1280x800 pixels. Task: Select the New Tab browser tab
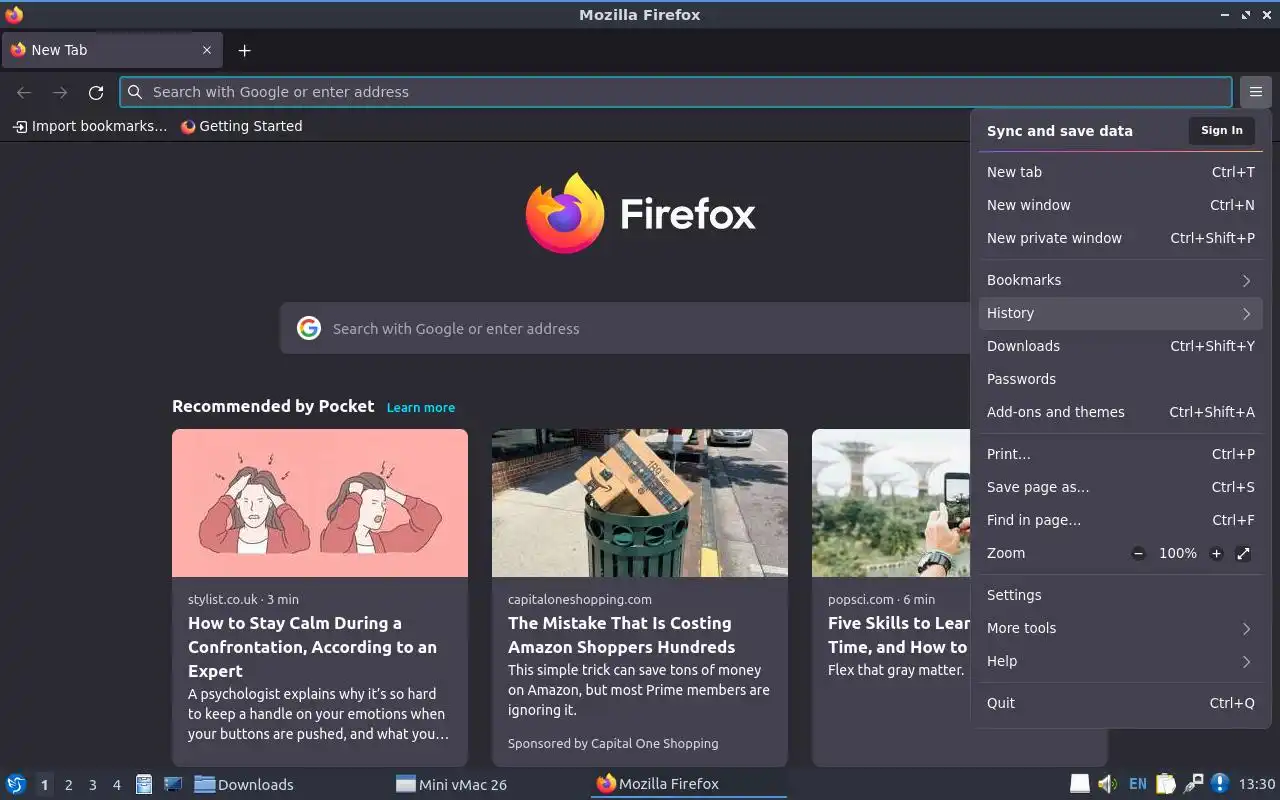pos(111,50)
